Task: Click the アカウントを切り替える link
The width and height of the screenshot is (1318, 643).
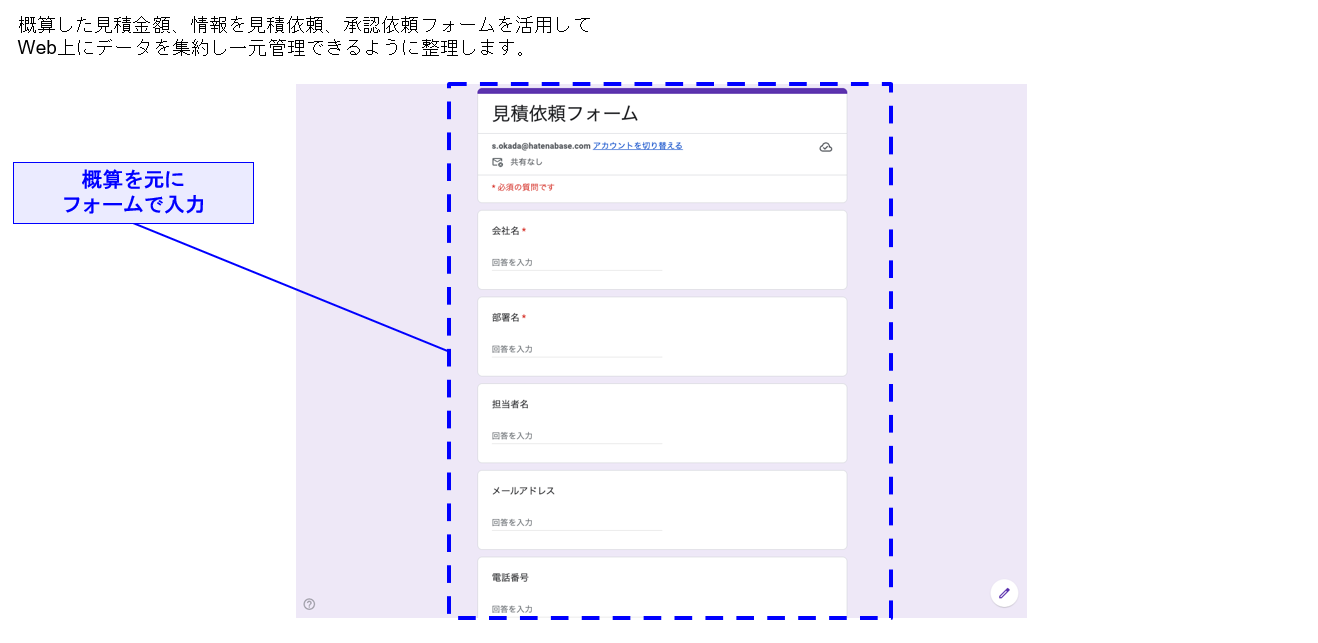Action: click(637, 145)
